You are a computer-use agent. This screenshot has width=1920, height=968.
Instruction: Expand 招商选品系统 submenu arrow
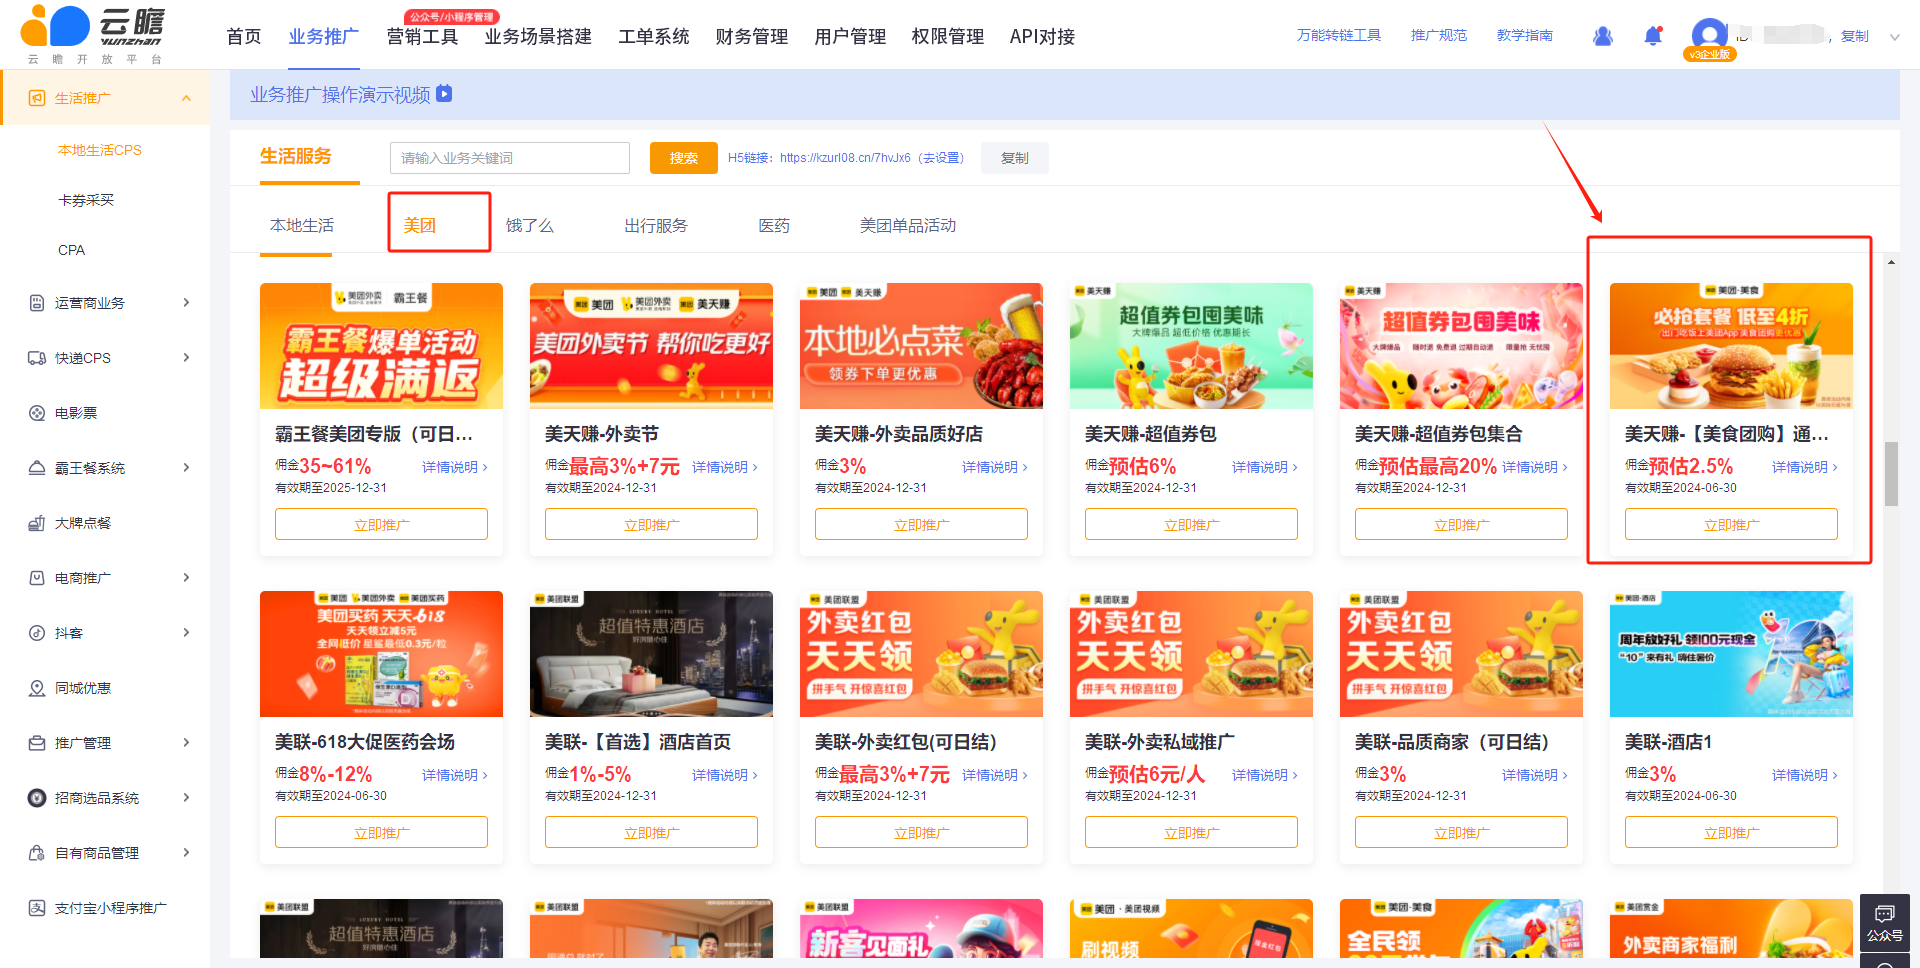coord(186,798)
